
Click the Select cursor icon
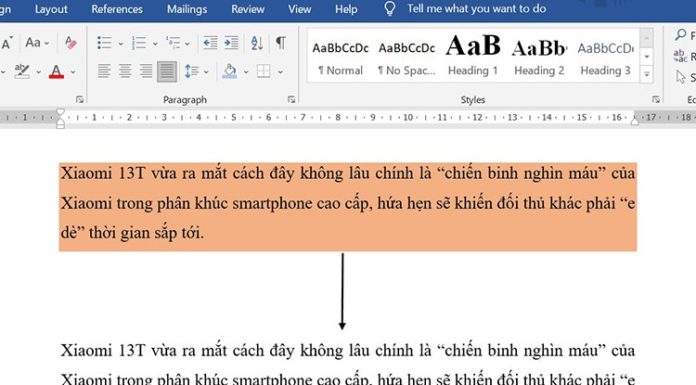pos(680,77)
